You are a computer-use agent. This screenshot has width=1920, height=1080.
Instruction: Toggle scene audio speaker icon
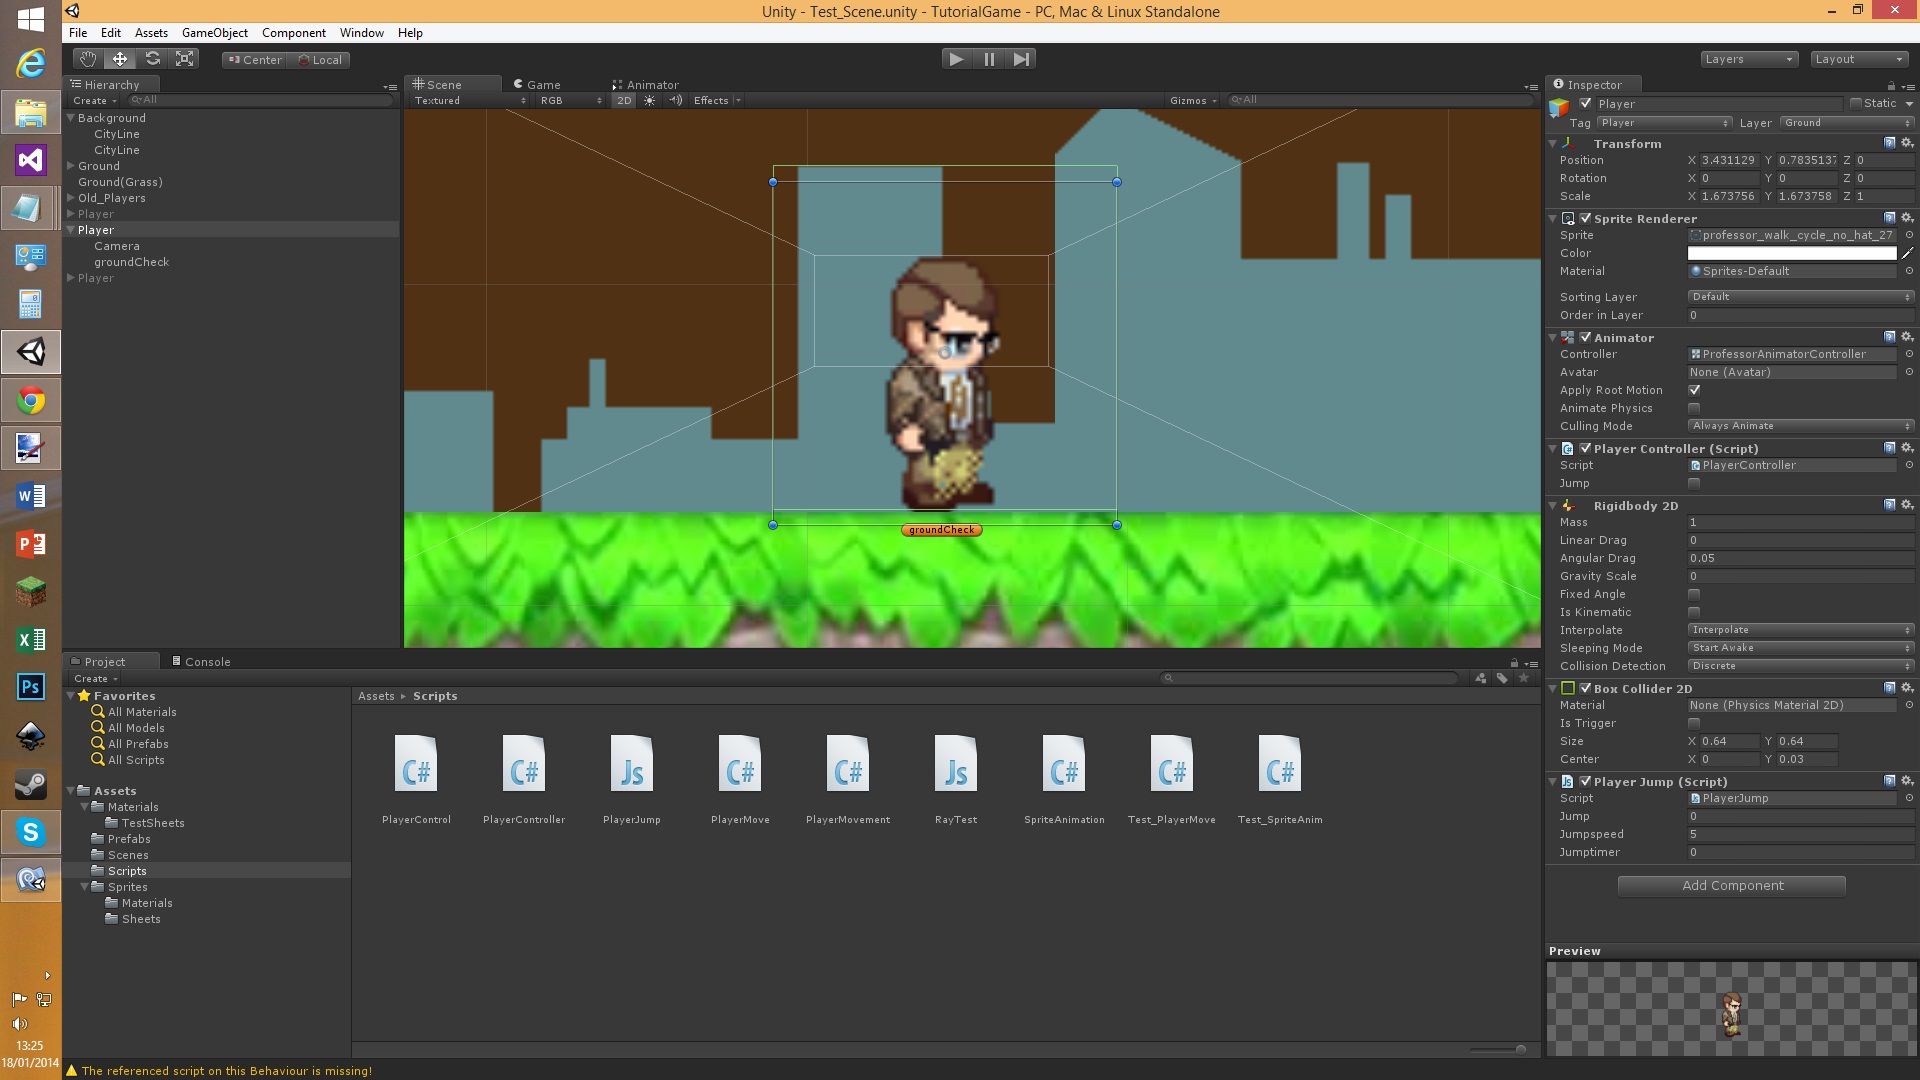[676, 100]
